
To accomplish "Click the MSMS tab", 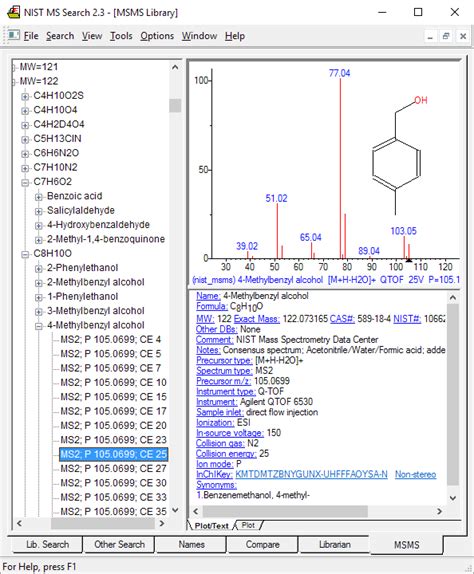I will pos(407,545).
